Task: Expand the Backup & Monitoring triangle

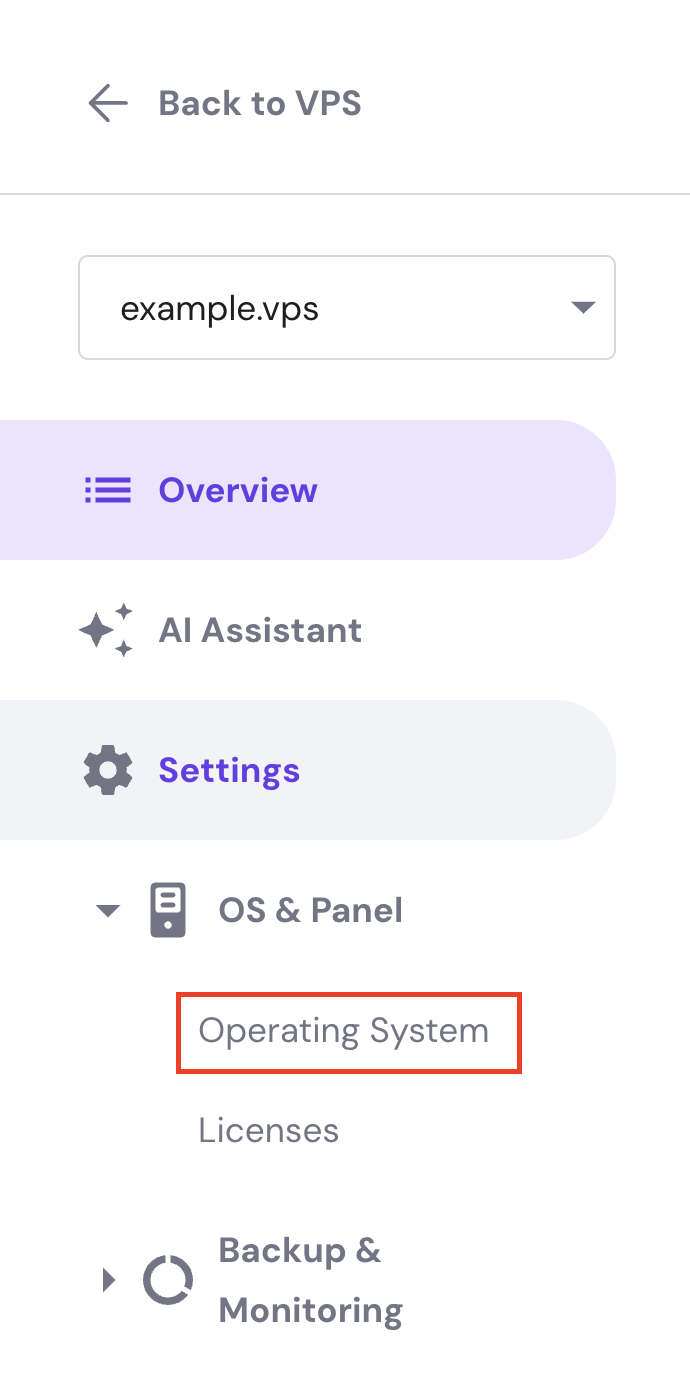Action: (x=109, y=1280)
